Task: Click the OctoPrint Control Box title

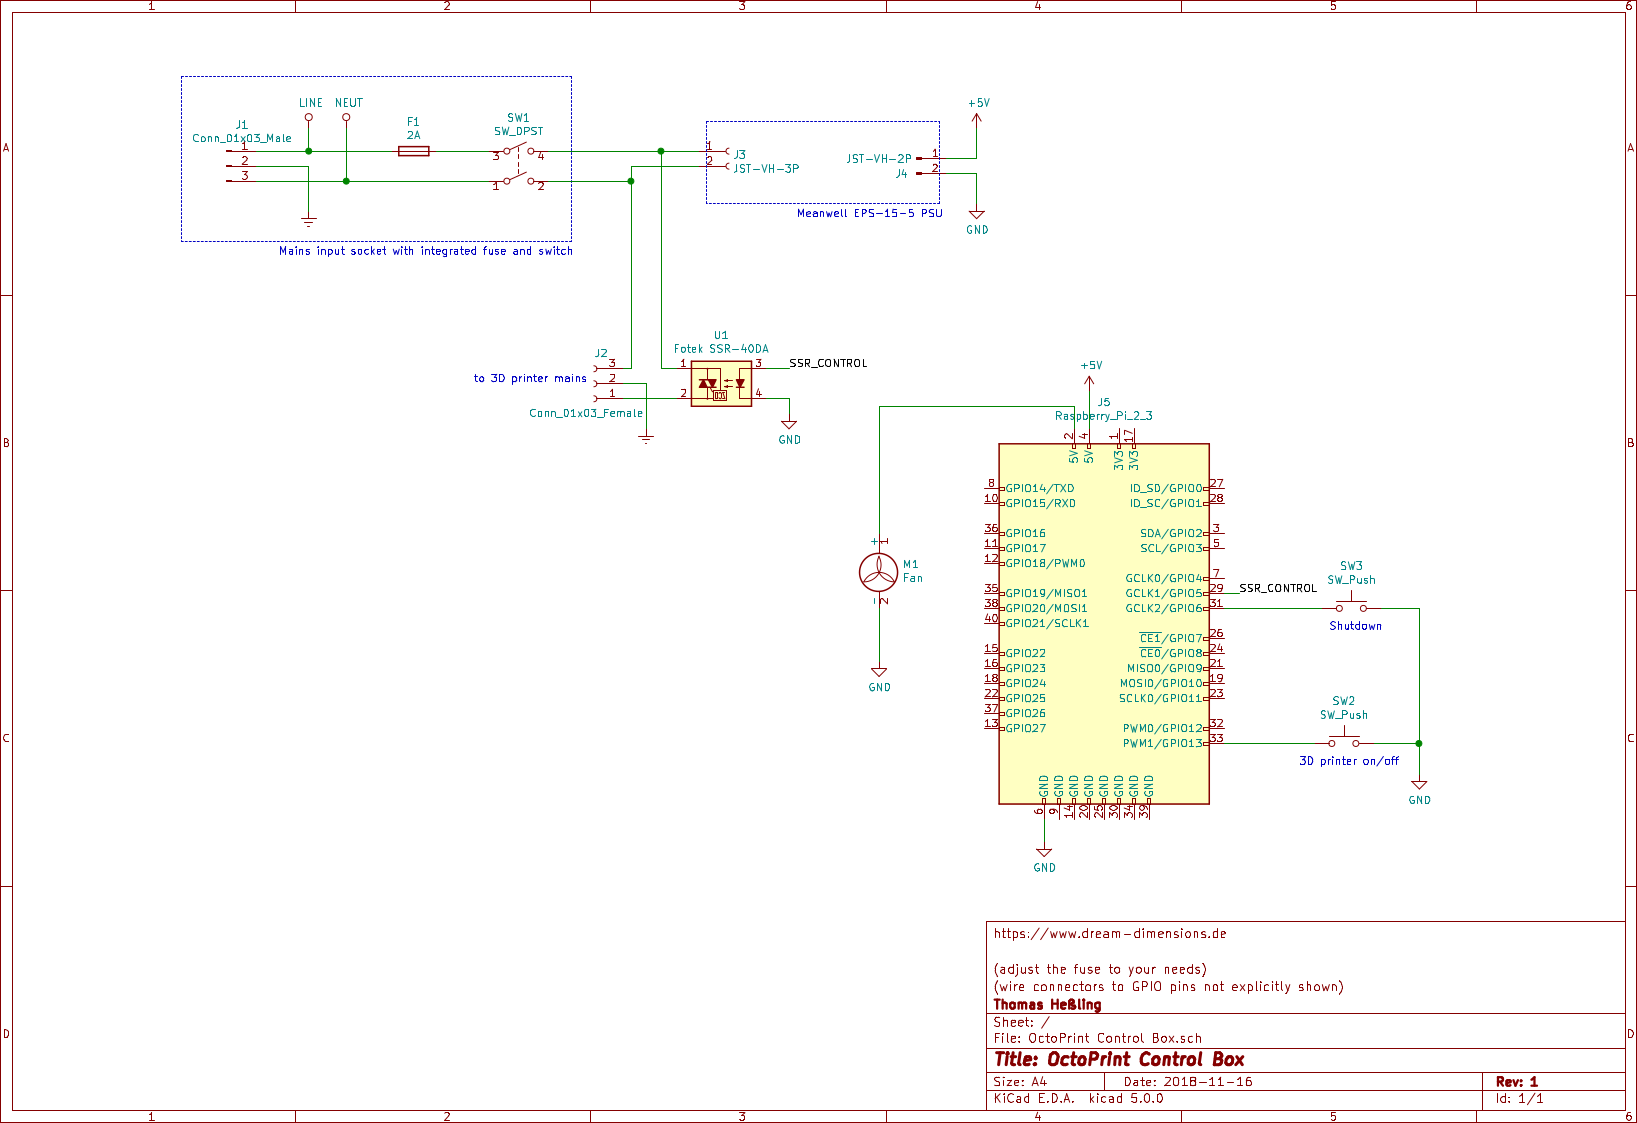Action: tap(1119, 1060)
